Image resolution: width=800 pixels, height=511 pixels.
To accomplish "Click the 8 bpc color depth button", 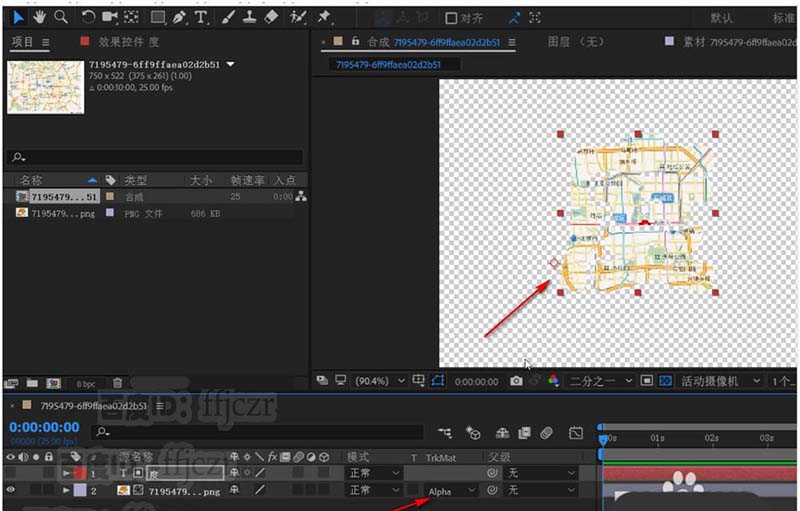I will 84,382.
